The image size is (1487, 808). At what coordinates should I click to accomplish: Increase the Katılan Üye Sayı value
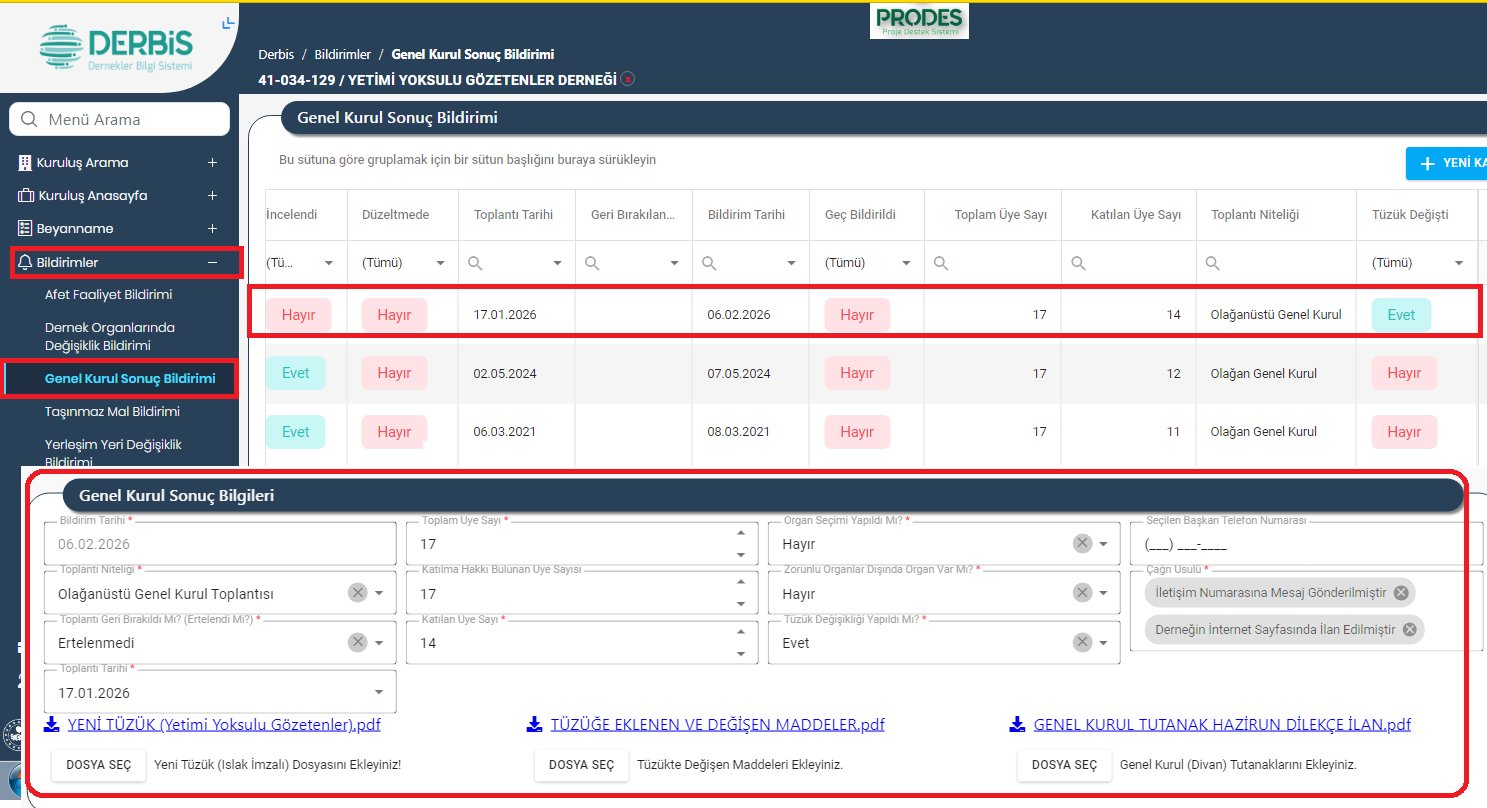pos(740,632)
